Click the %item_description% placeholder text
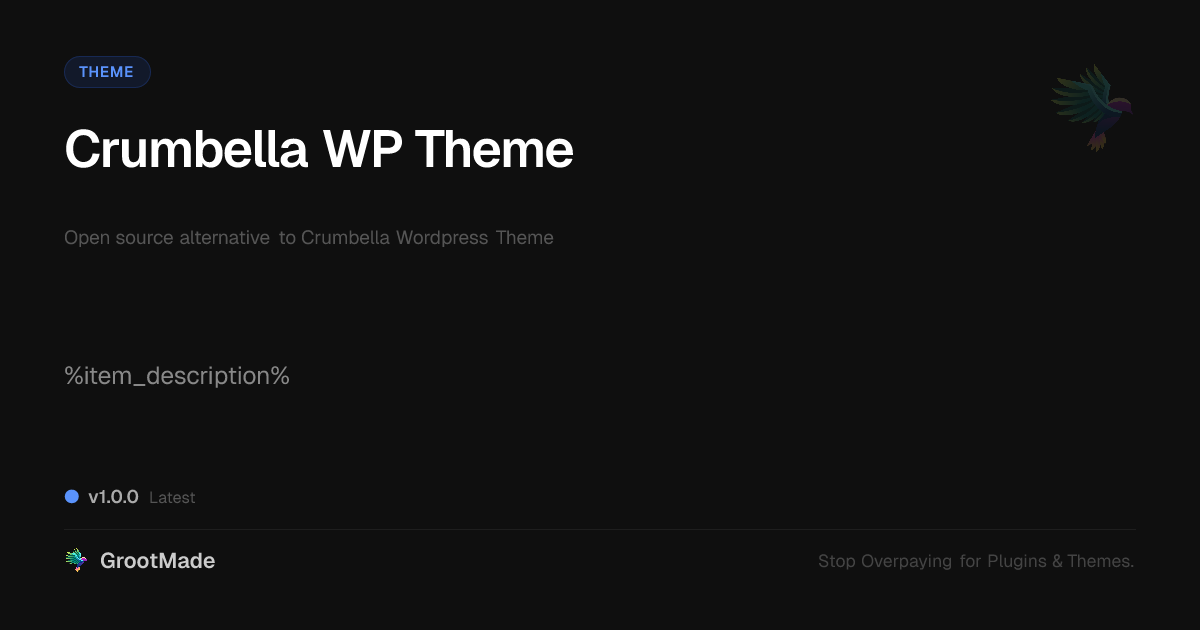 [177, 377]
